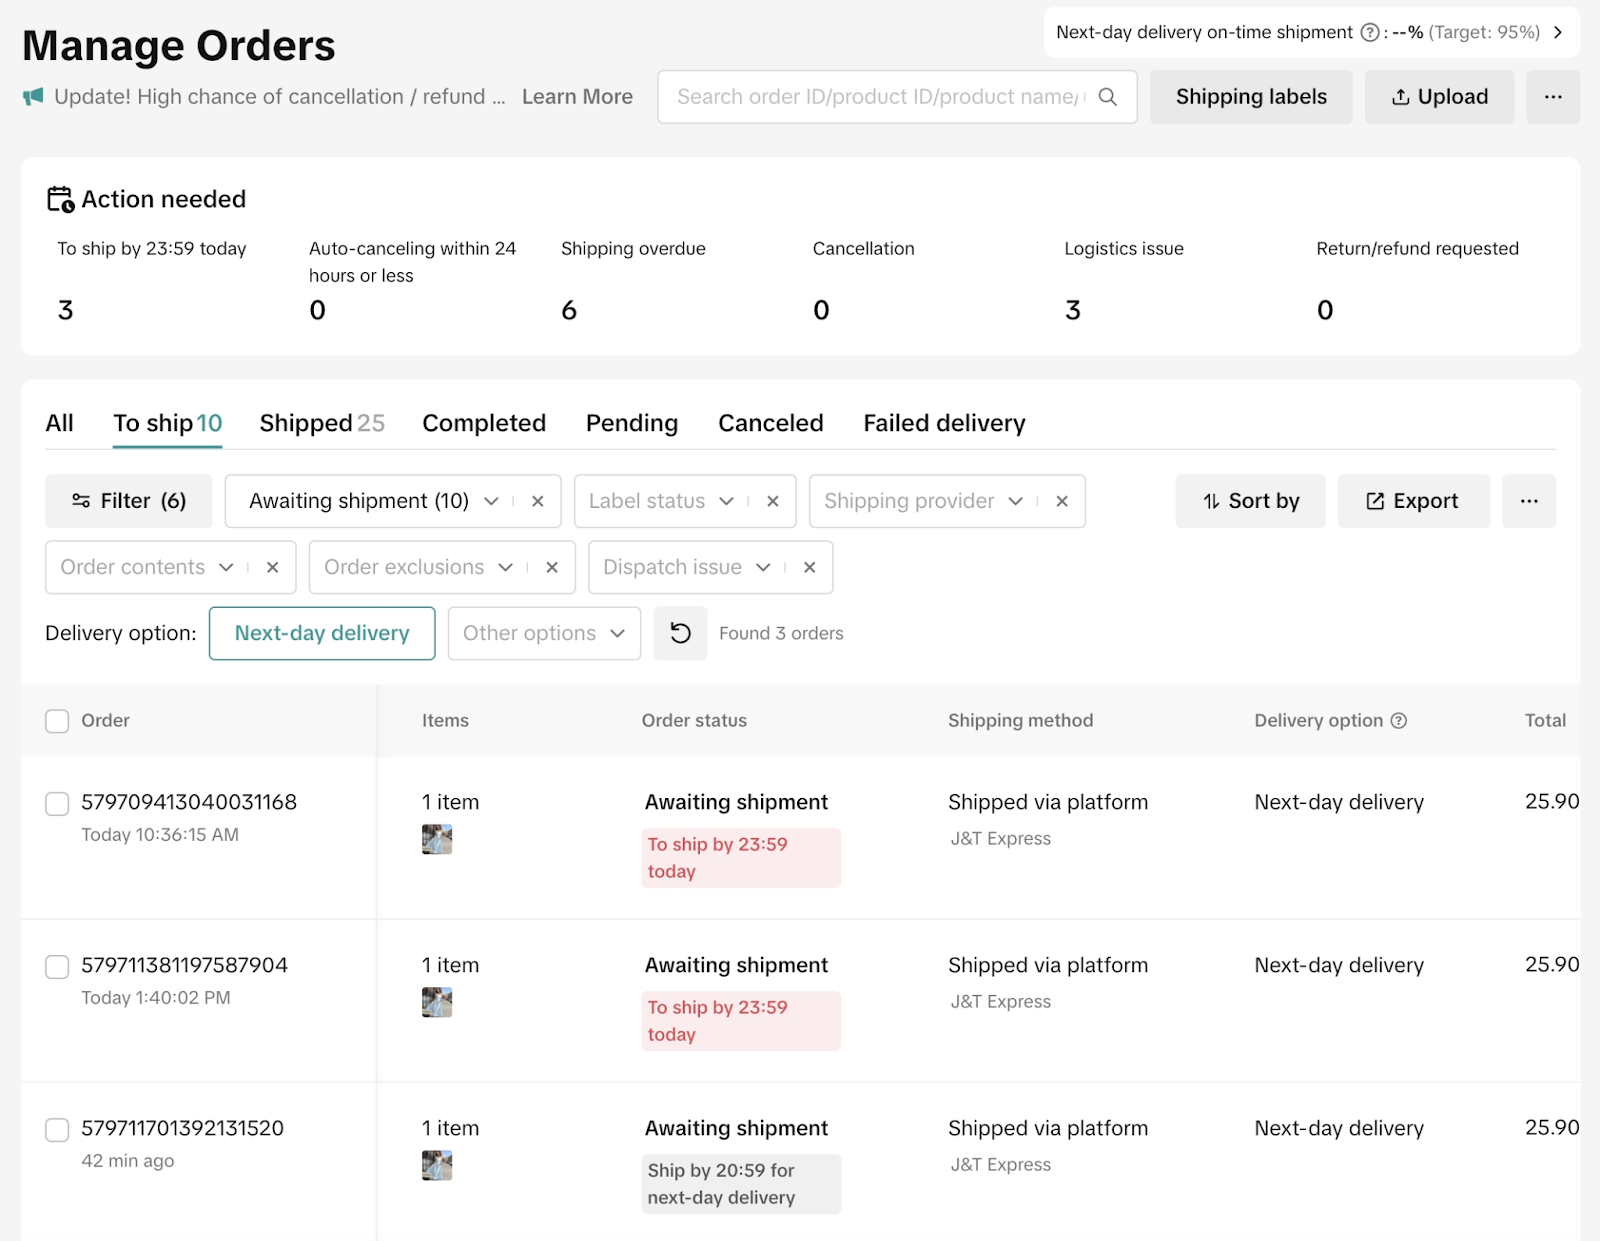Check the box for order 579711701392131520
Image resolution: width=1600 pixels, height=1241 pixels.
57,1129
